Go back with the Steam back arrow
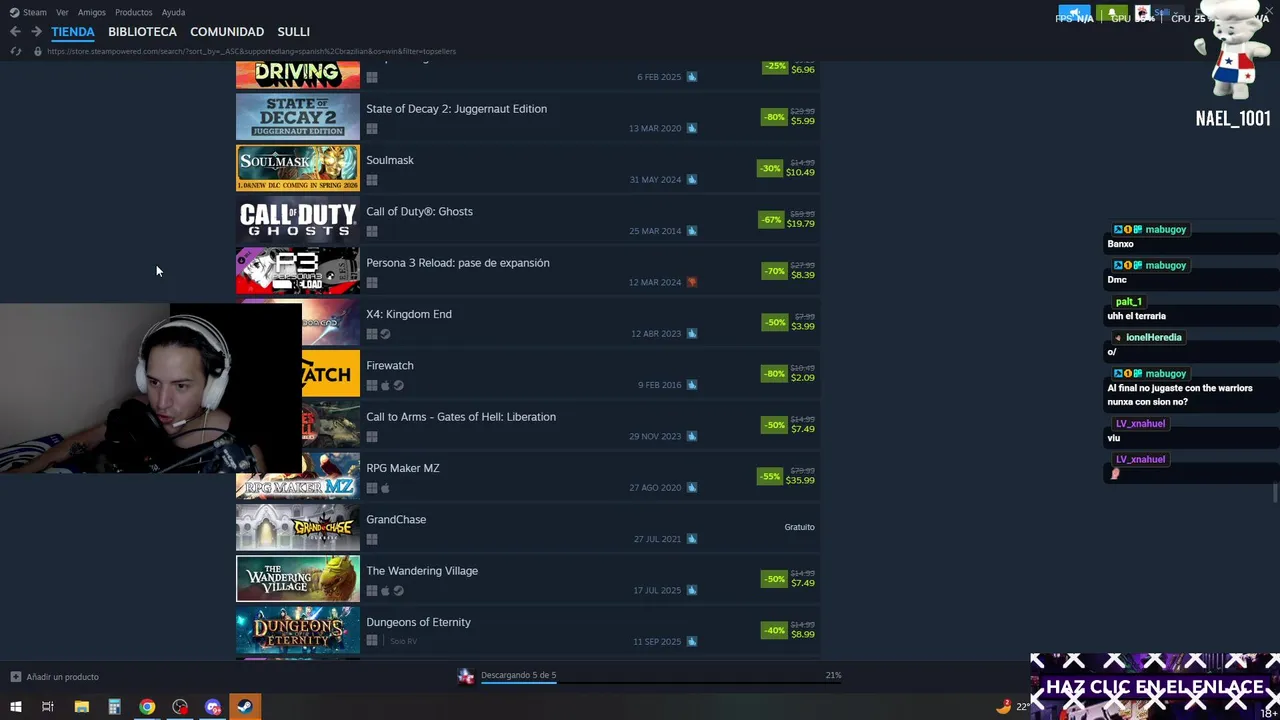Image resolution: width=1280 pixels, height=720 pixels. 15,32
